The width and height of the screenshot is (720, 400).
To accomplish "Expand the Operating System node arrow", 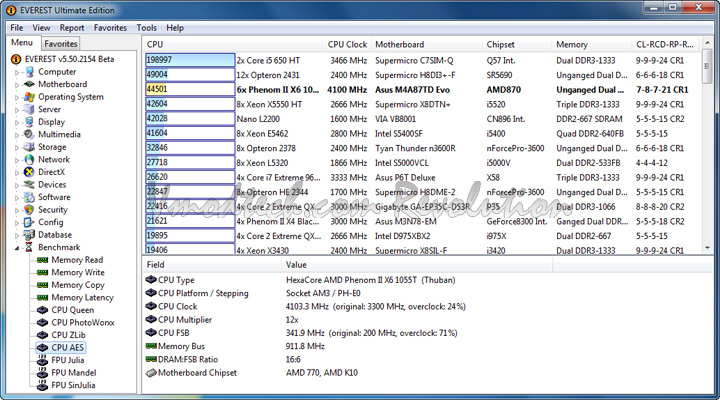I will coord(17,97).
